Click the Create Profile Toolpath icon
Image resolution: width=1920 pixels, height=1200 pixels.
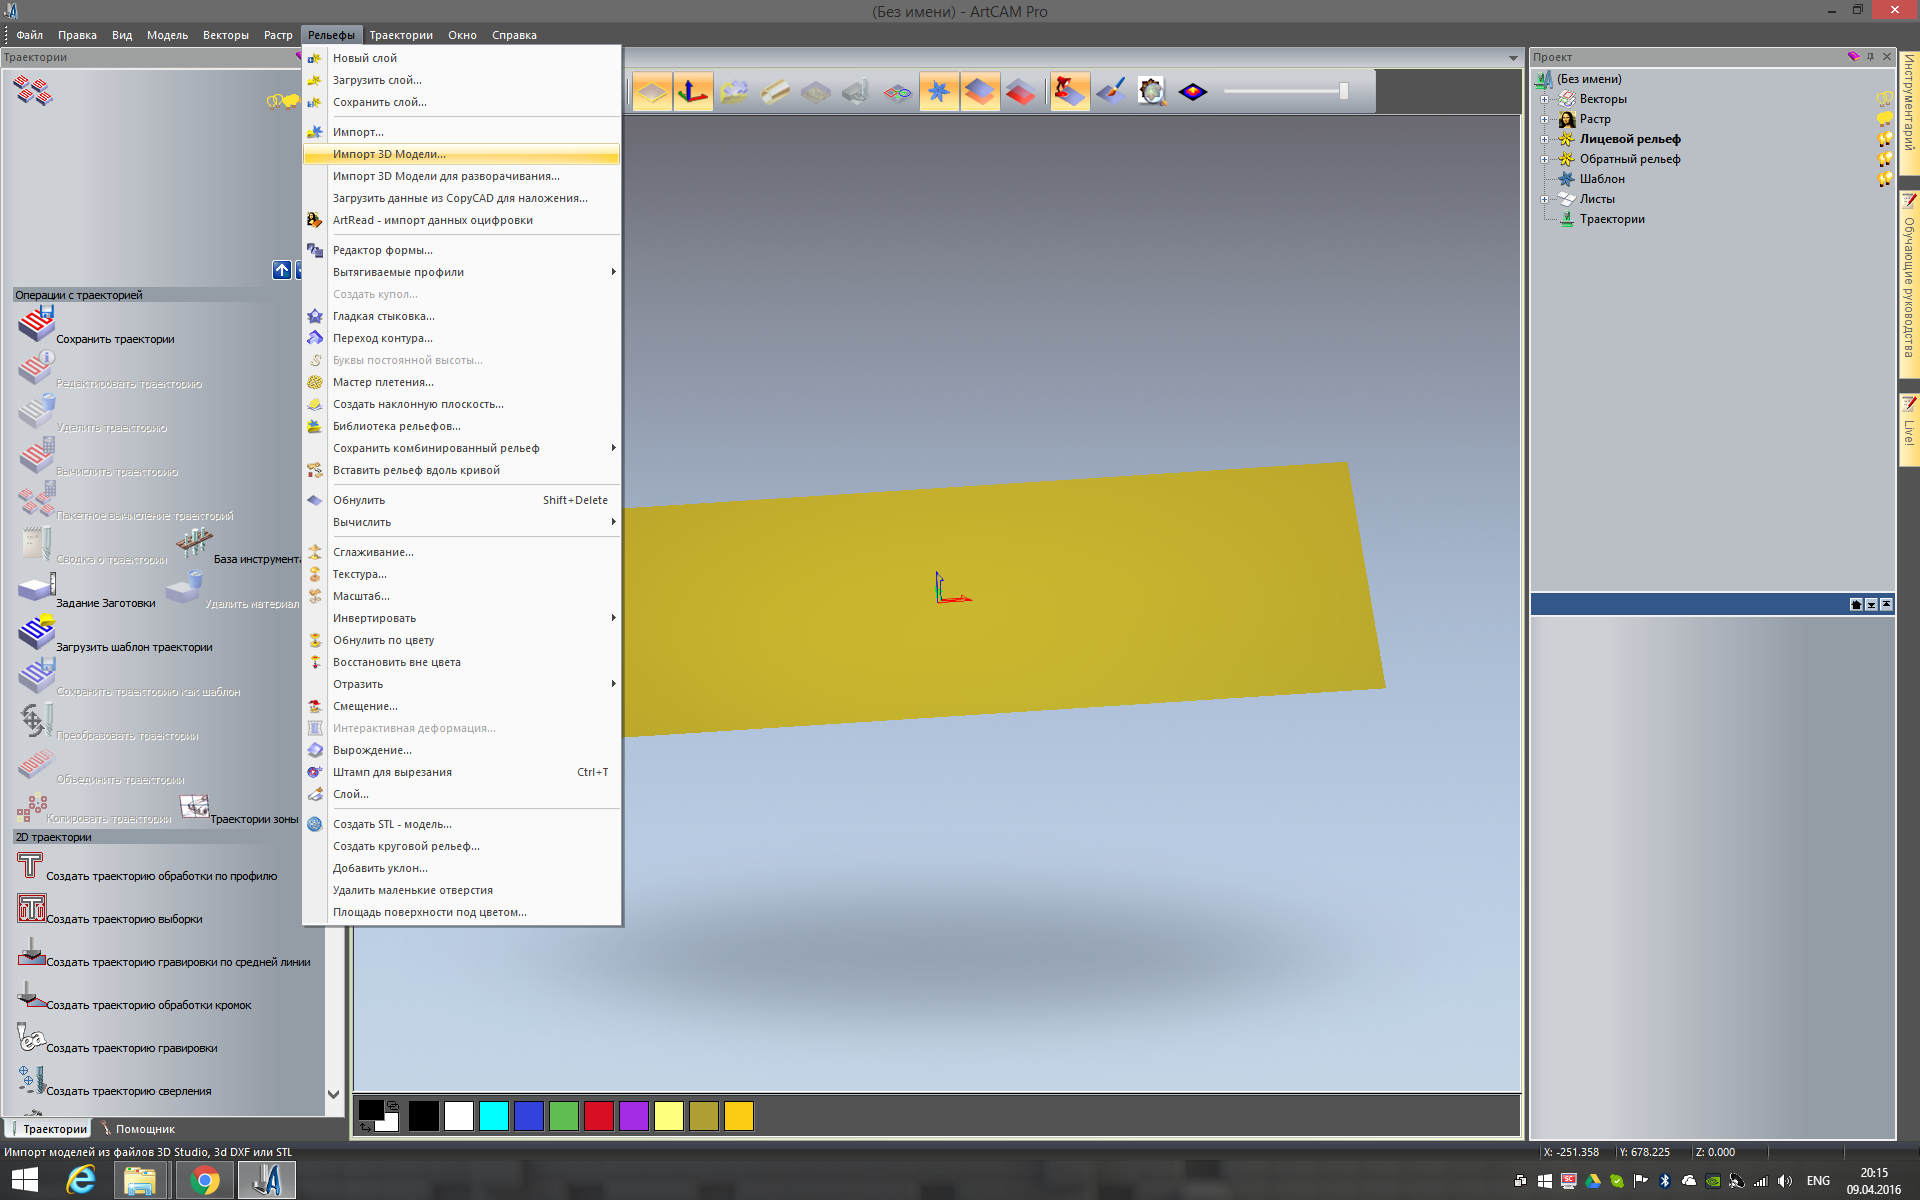[x=30, y=865]
